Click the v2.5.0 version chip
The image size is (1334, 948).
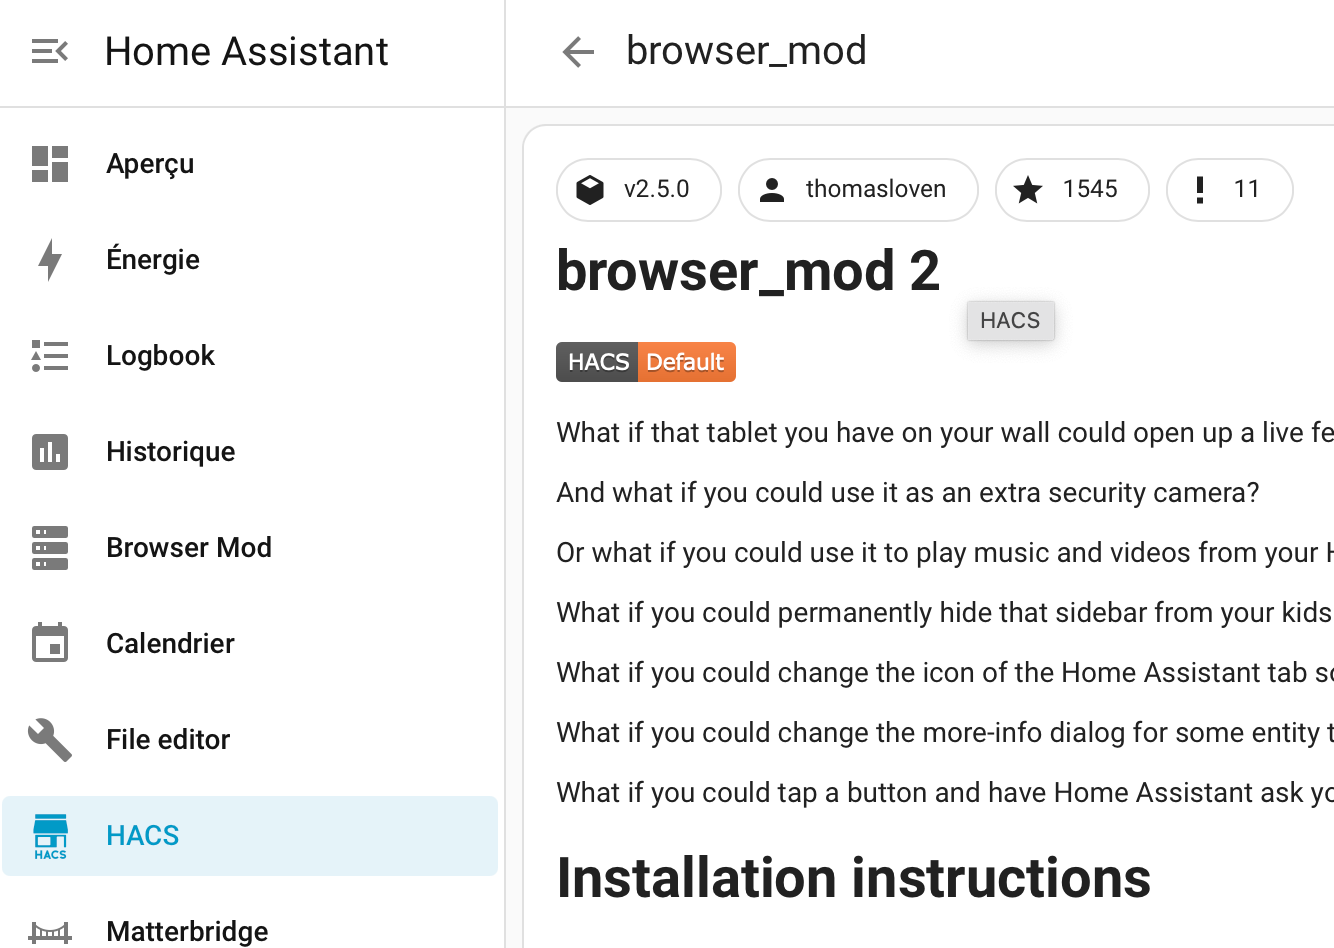639,190
